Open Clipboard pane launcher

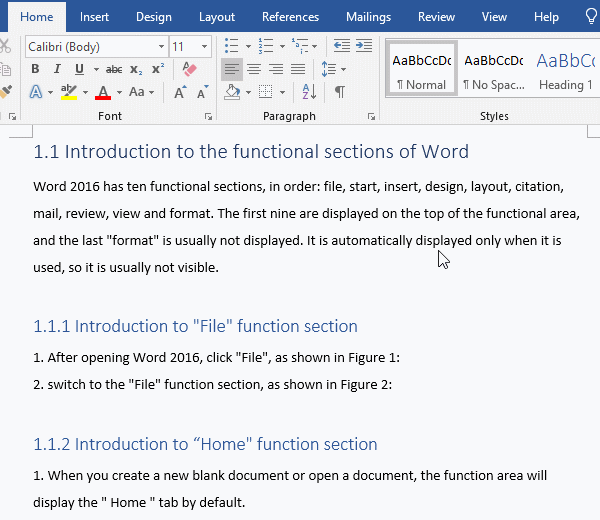pyautogui.click(x=12, y=117)
